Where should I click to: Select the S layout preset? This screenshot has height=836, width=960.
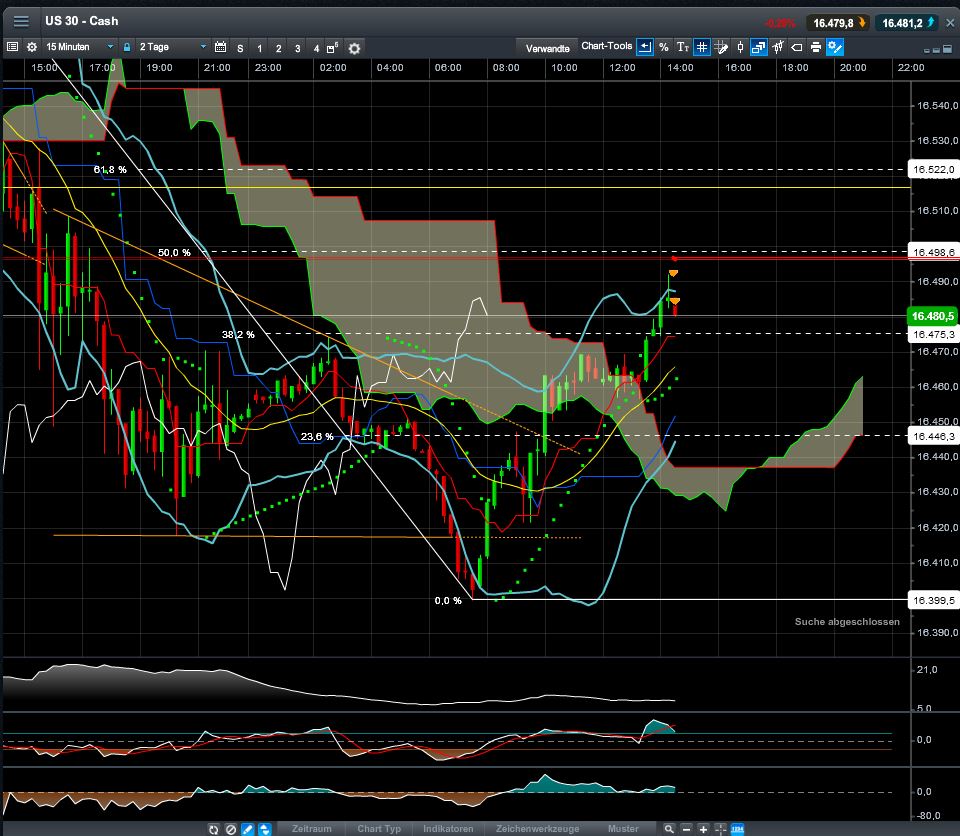240,48
